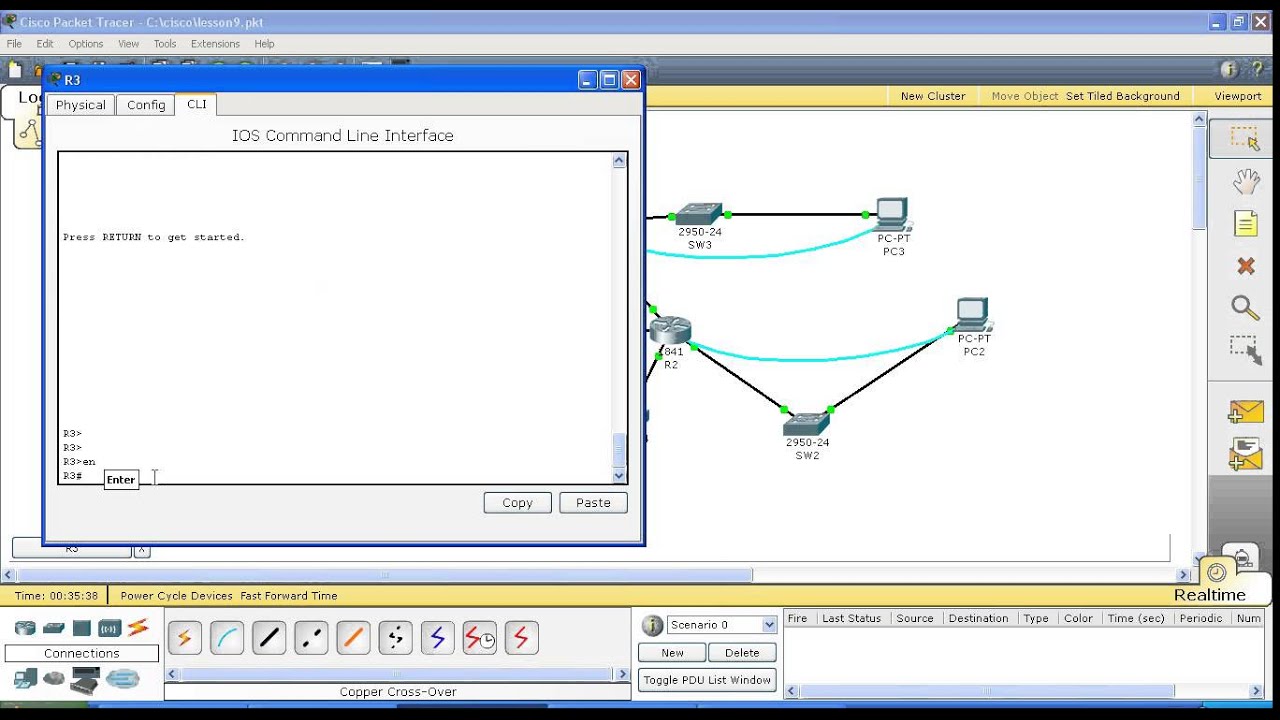This screenshot has height=720, width=1280.
Task: Open the Help menu
Action: point(264,44)
